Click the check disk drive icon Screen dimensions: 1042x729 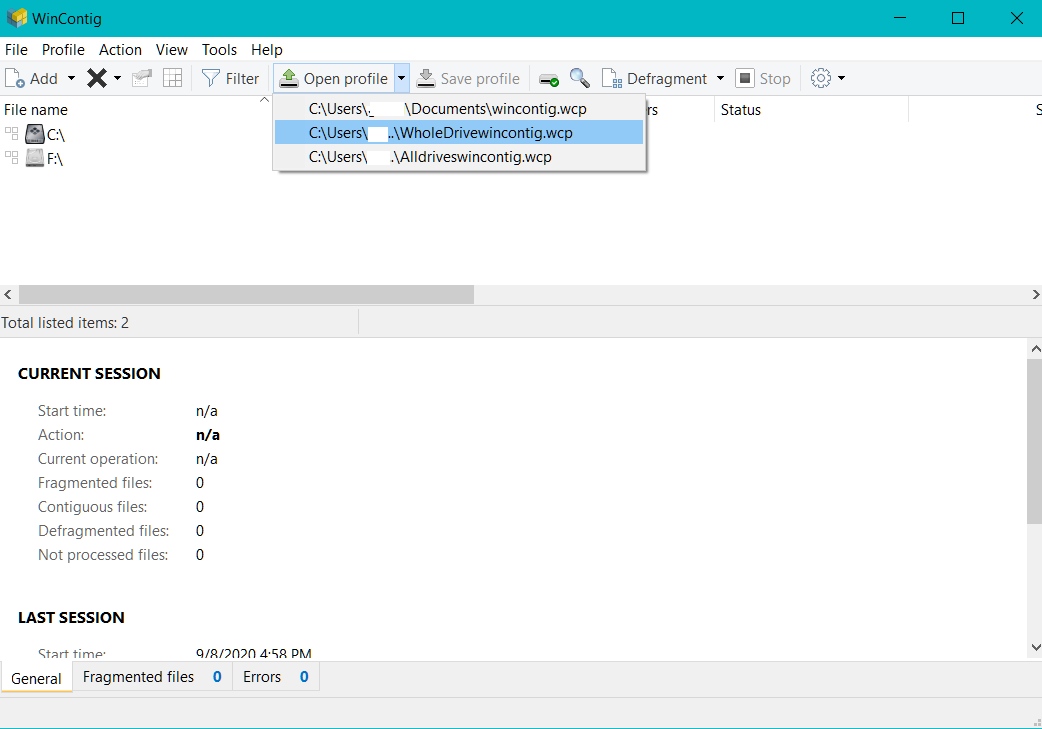(x=549, y=80)
